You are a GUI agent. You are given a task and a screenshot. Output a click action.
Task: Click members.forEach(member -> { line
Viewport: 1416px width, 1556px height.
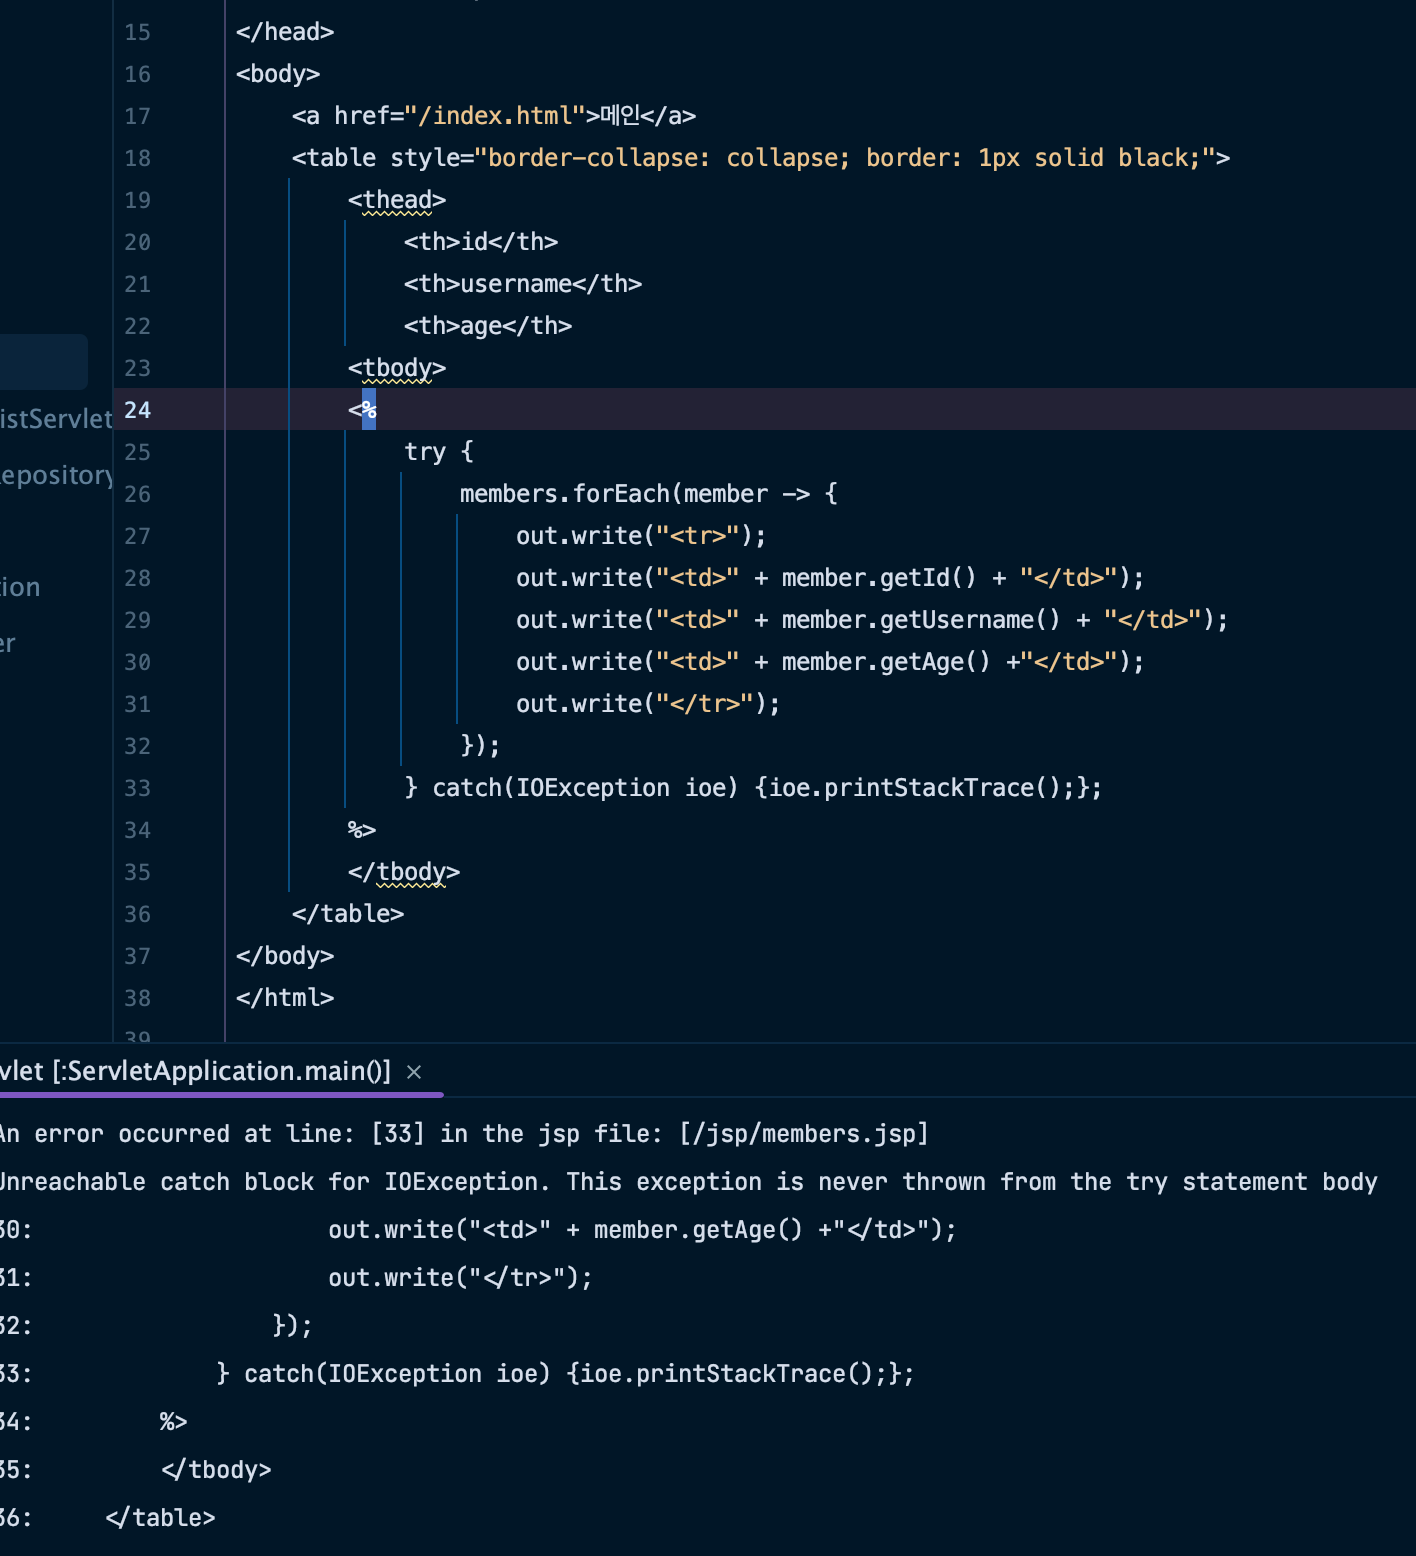point(649,494)
